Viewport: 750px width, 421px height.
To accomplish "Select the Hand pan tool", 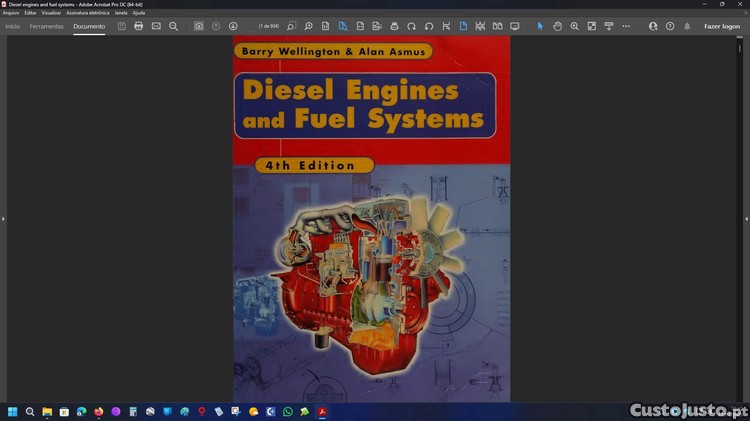I will 557,26.
